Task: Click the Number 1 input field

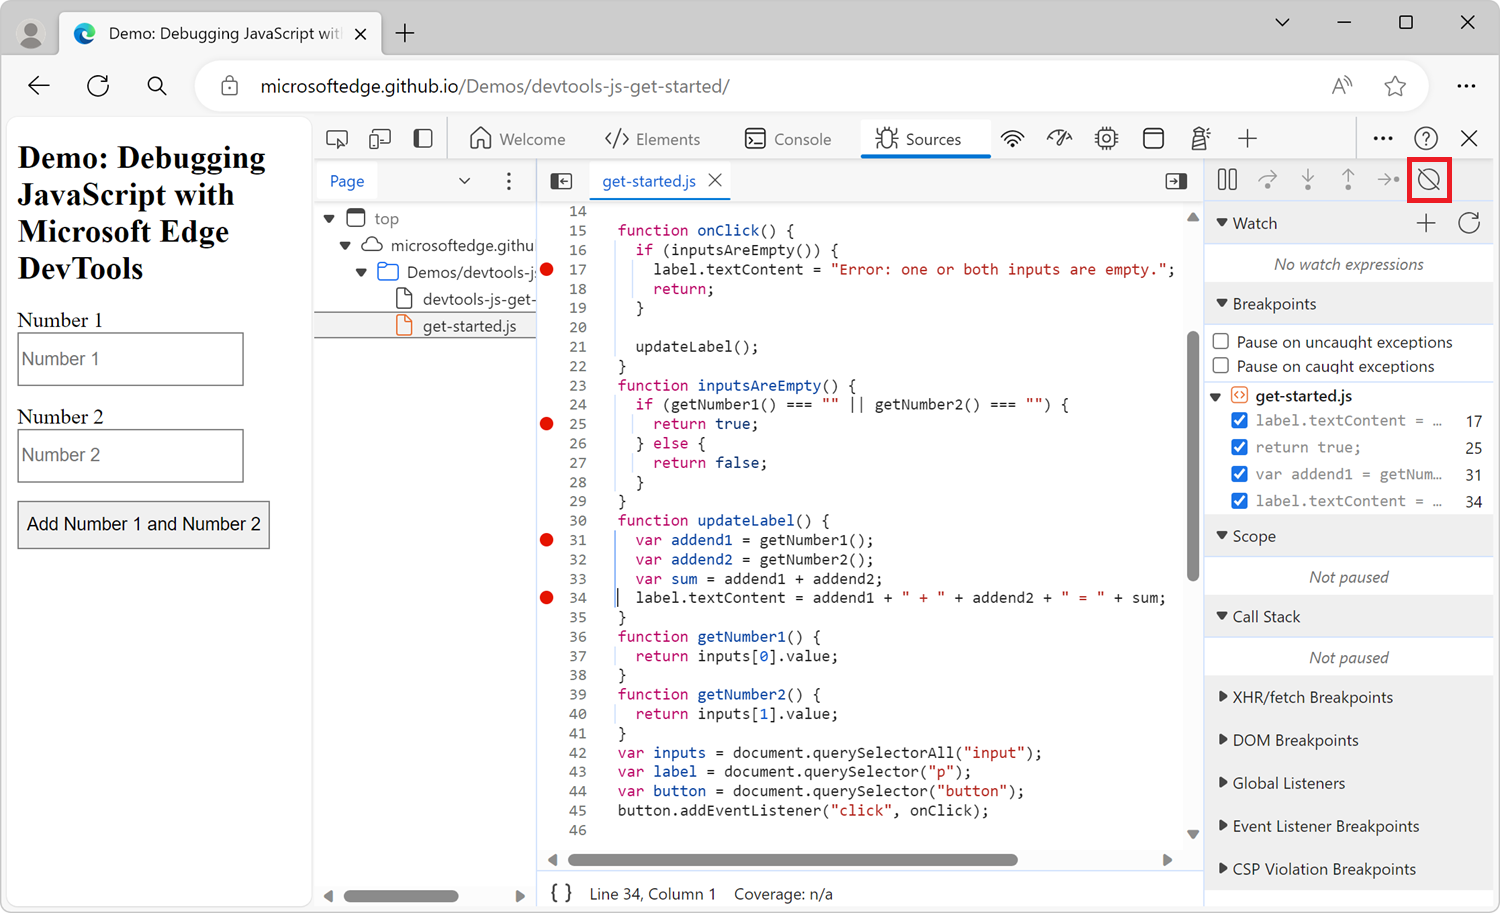Action: point(130,359)
